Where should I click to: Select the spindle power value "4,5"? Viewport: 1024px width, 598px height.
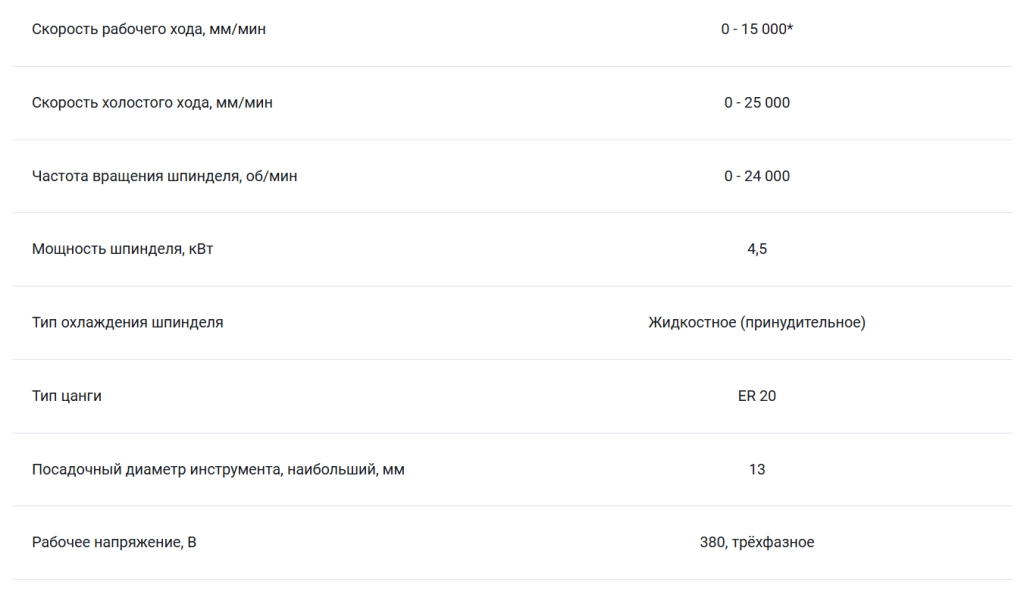tap(757, 249)
